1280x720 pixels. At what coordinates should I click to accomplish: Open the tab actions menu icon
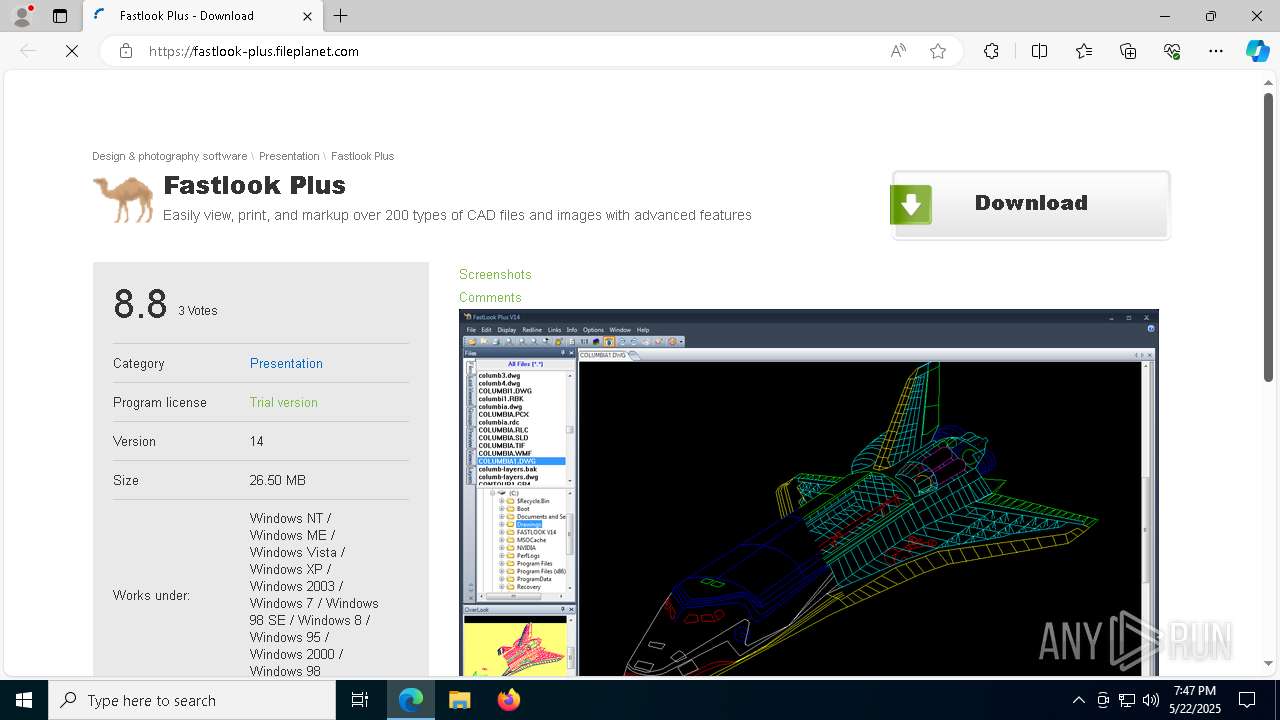(x=60, y=16)
